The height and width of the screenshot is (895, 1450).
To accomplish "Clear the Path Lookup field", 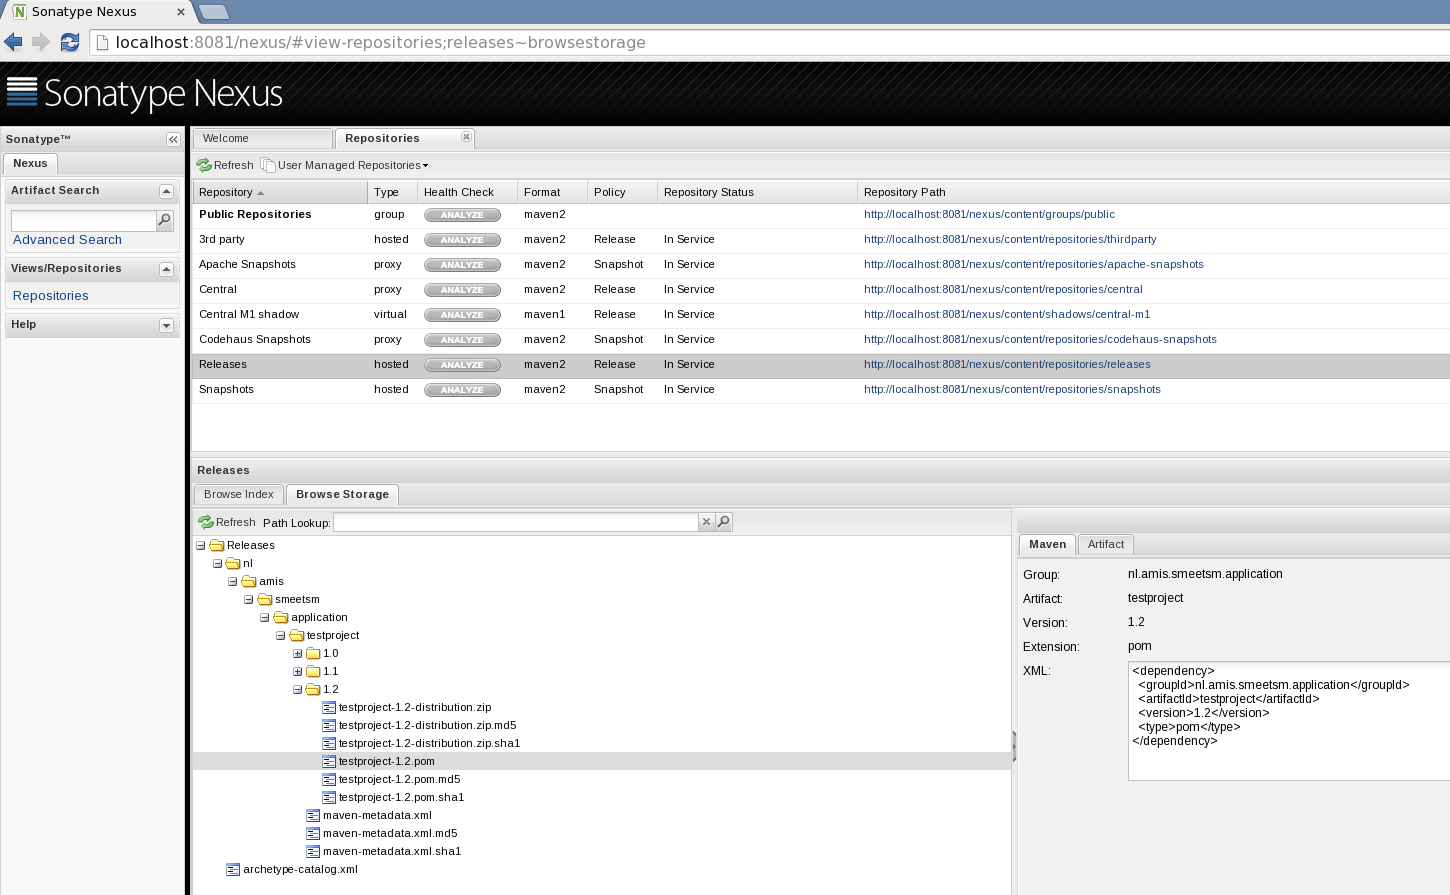I will coord(706,521).
